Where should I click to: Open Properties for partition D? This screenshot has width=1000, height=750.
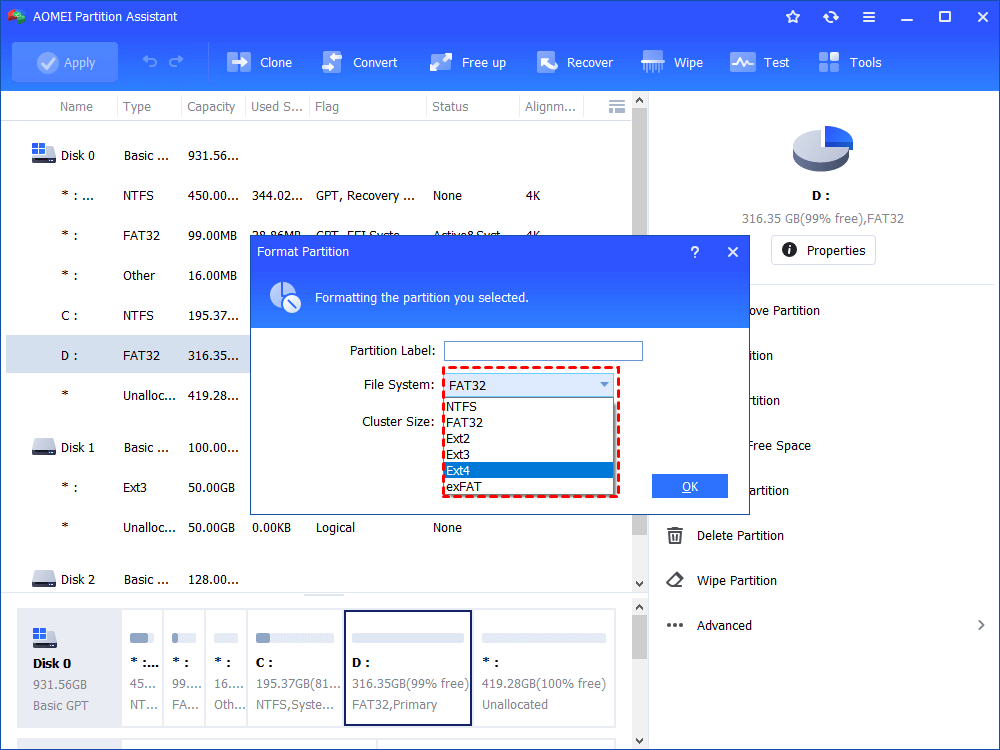(x=823, y=251)
